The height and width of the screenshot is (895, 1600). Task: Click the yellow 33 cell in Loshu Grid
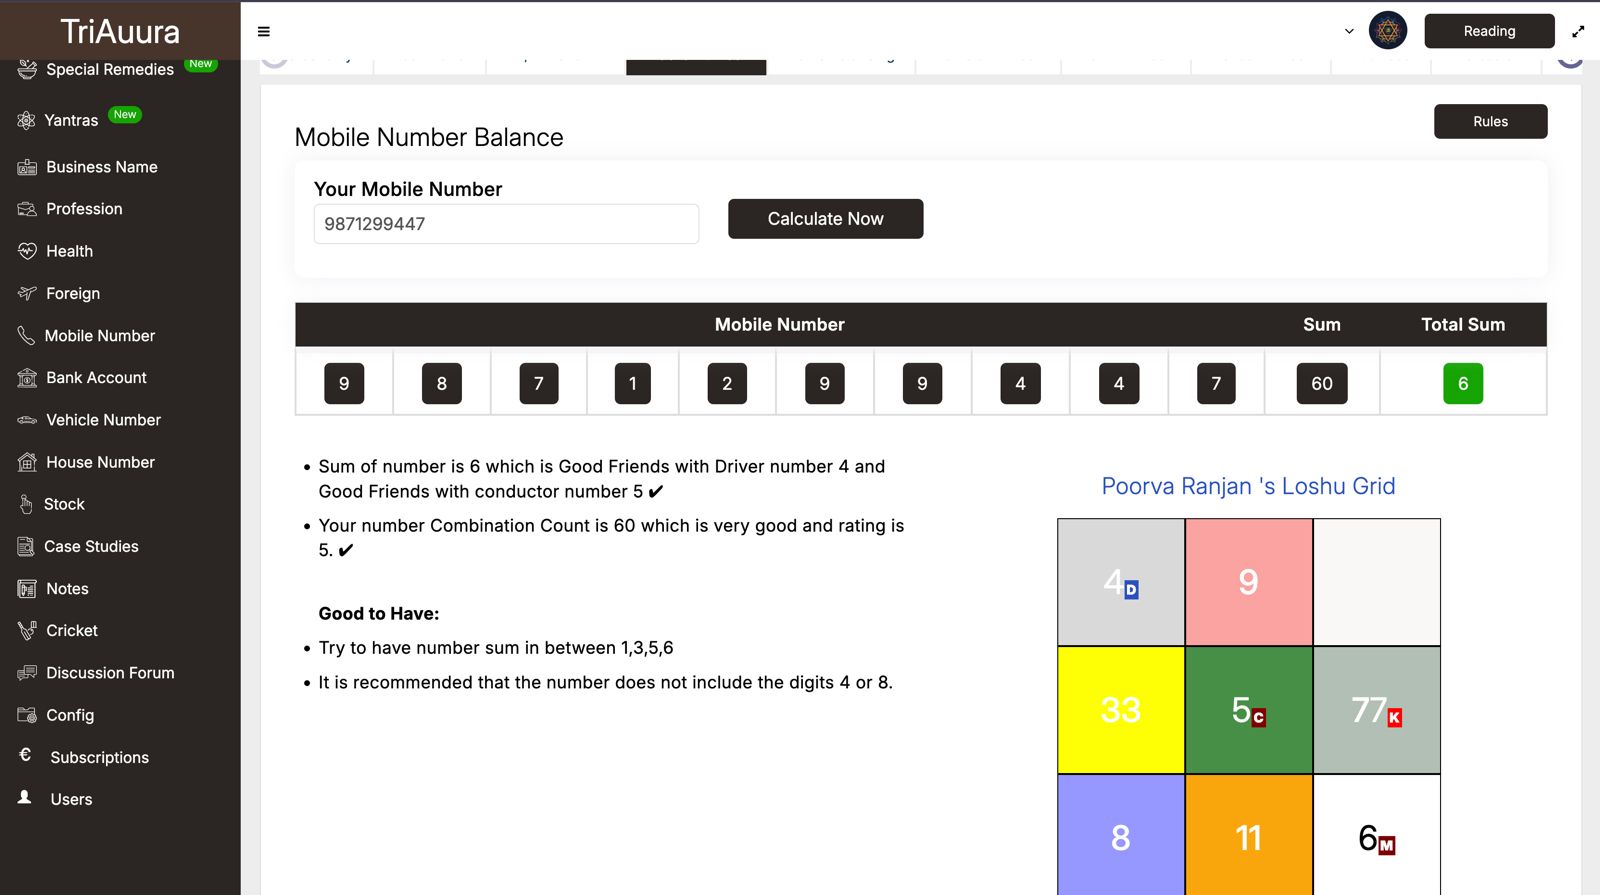tap(1121, 710)
